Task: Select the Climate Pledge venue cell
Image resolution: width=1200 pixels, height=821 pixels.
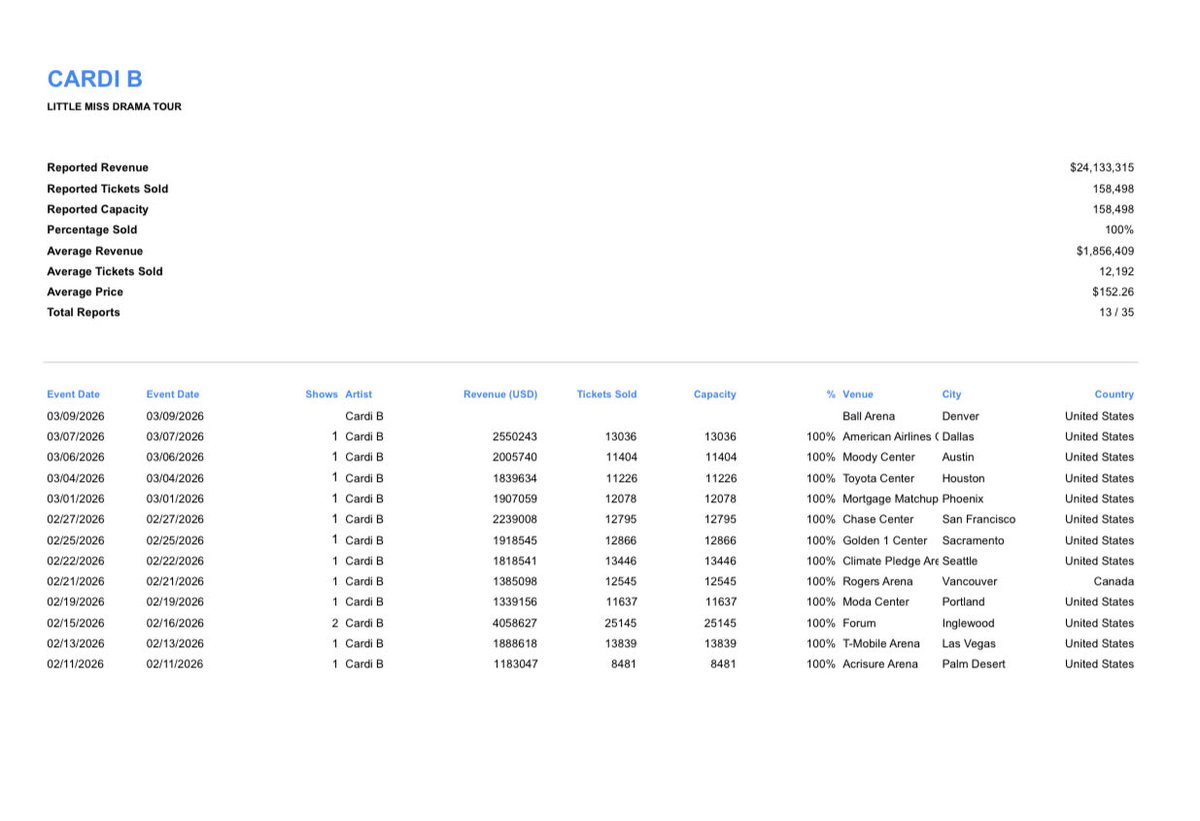Action: pos(890,561)
